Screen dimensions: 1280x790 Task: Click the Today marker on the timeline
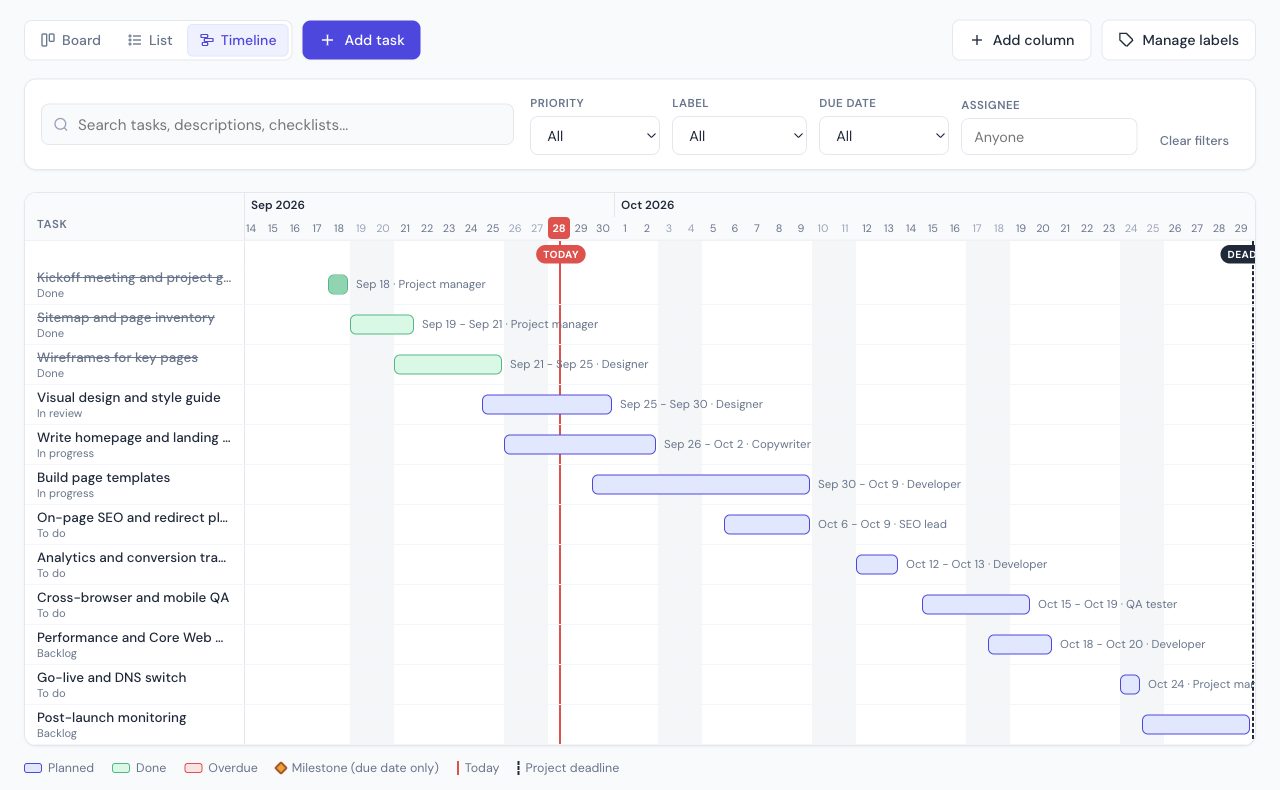[x=561, y=254]
